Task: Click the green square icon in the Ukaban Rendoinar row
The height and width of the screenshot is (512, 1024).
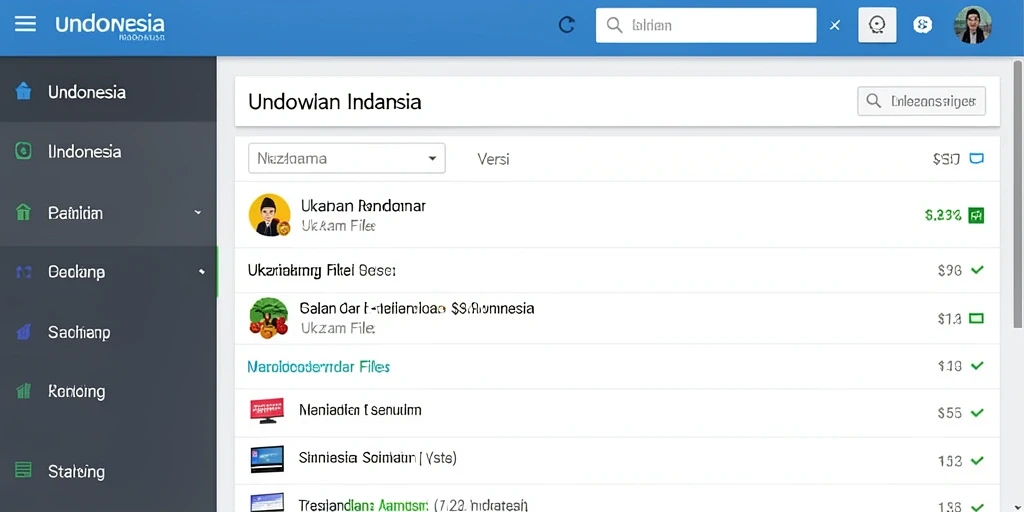Action: pos(976,215)
